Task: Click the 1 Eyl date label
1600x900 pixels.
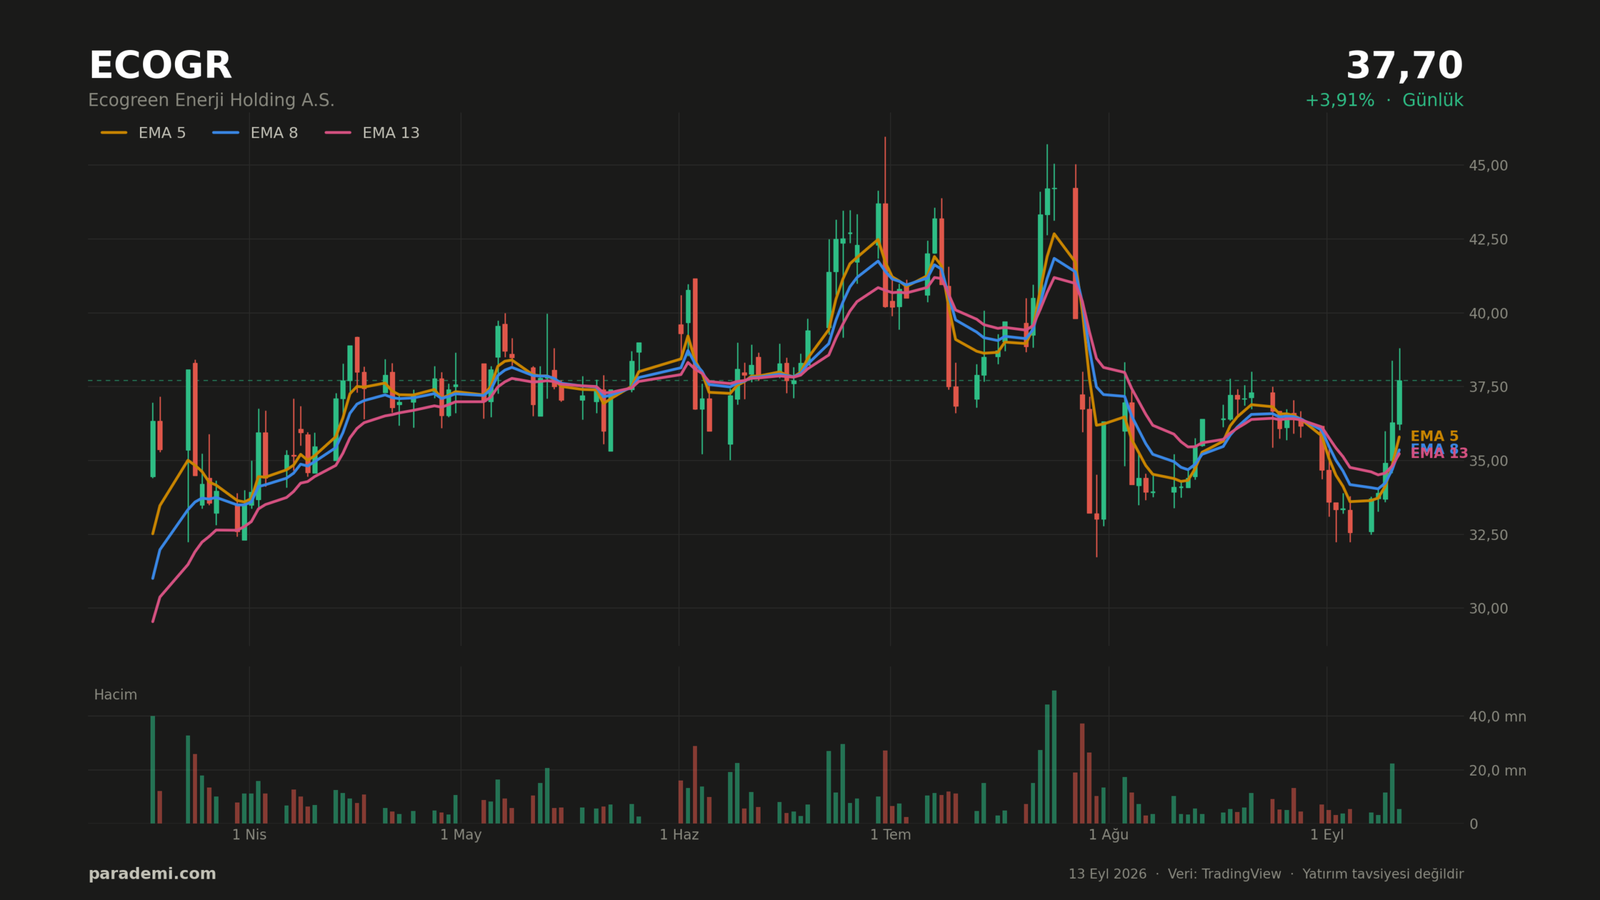Action: coord(1327,835)
